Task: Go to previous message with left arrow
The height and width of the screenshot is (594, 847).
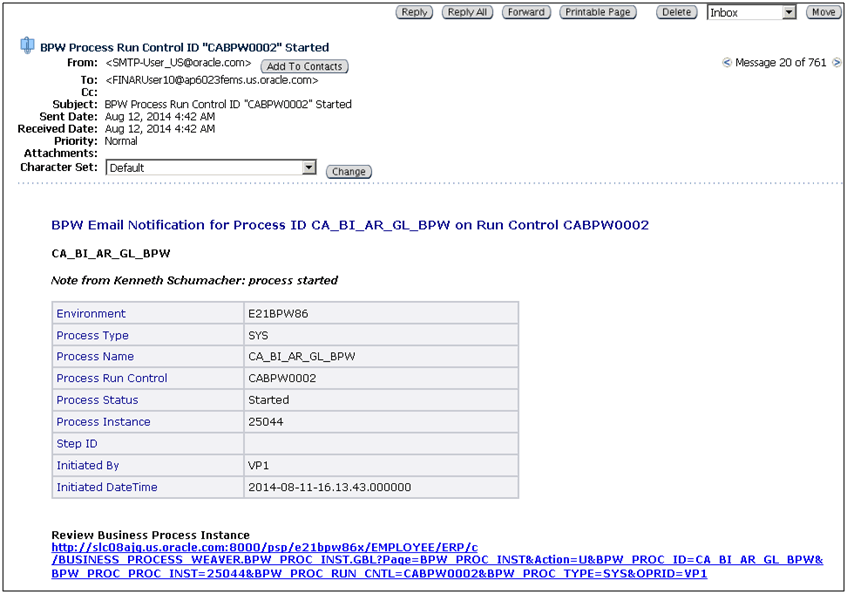Action: (x=726, y=61)
